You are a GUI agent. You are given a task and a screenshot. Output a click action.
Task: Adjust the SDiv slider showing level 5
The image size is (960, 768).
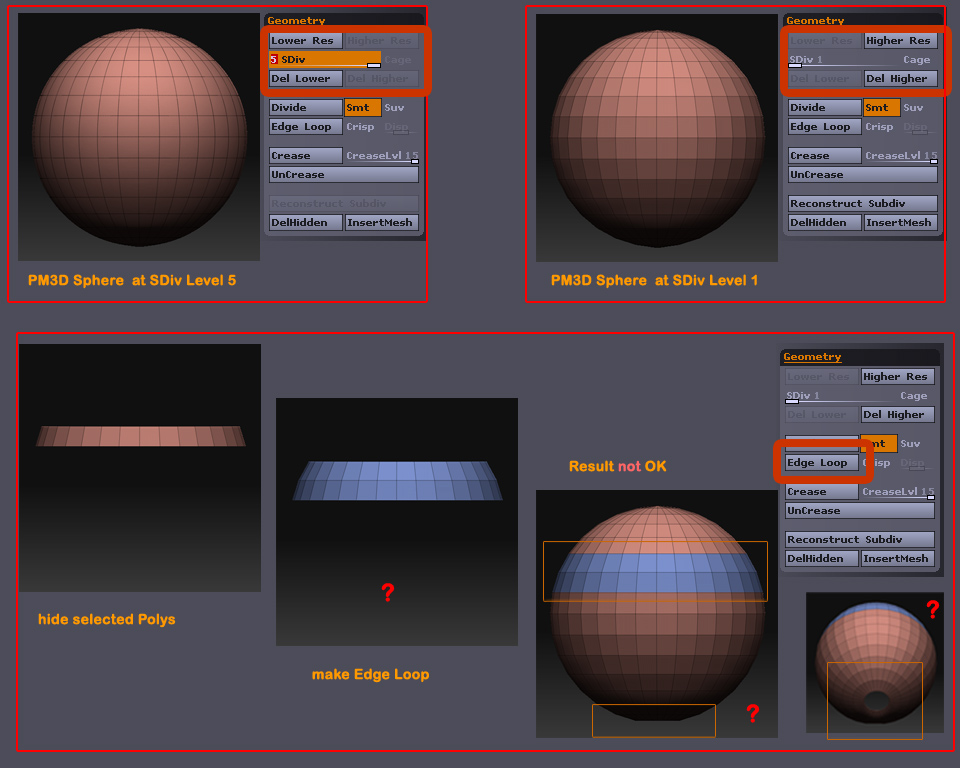(x=320, y=59)
